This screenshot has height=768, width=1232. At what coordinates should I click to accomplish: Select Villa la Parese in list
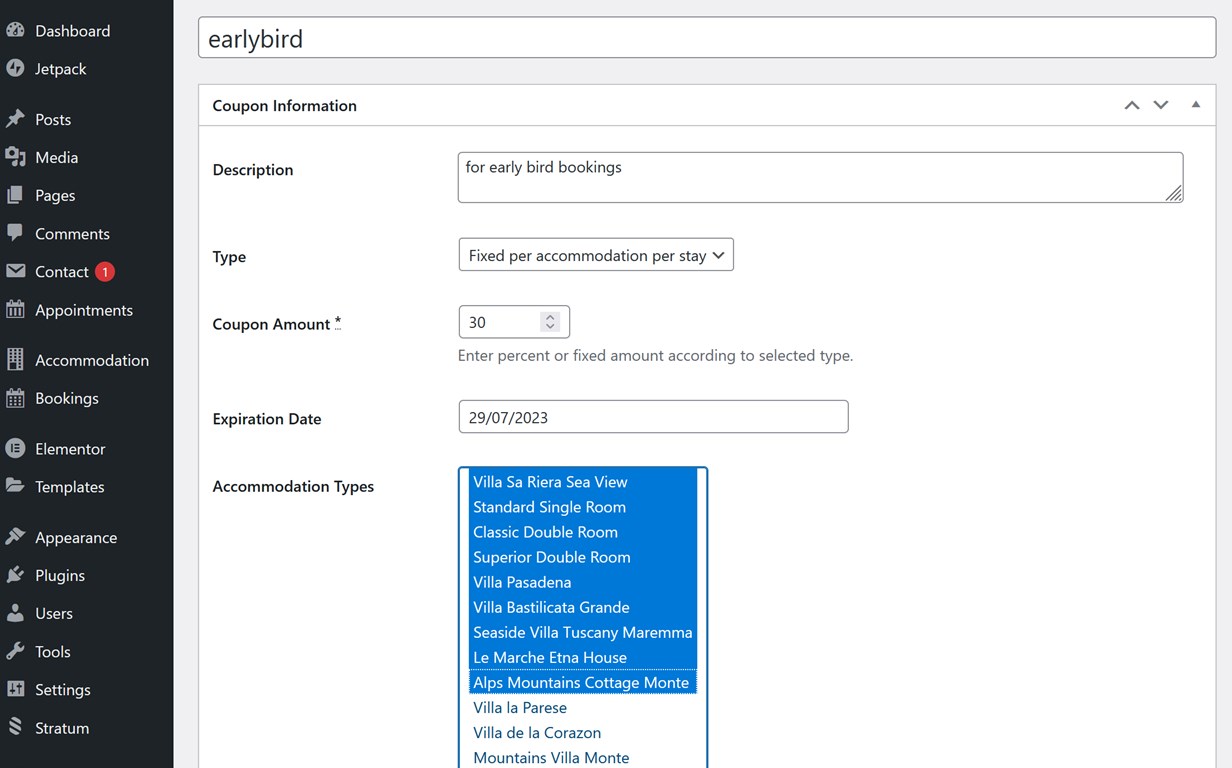520,707
